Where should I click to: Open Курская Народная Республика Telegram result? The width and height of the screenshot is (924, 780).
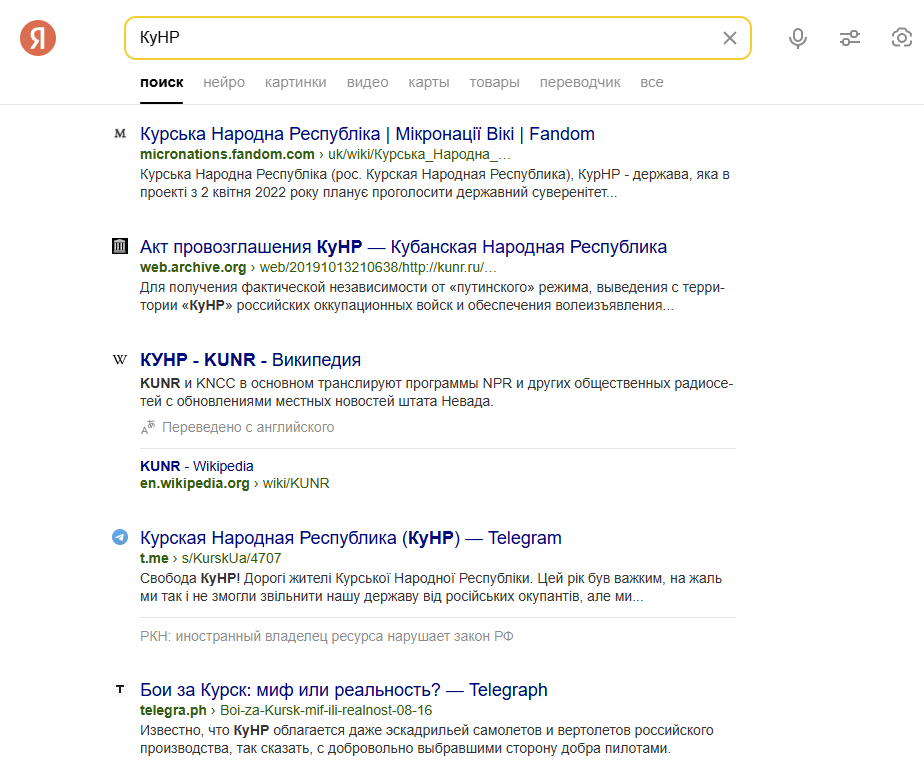(351, 538)
